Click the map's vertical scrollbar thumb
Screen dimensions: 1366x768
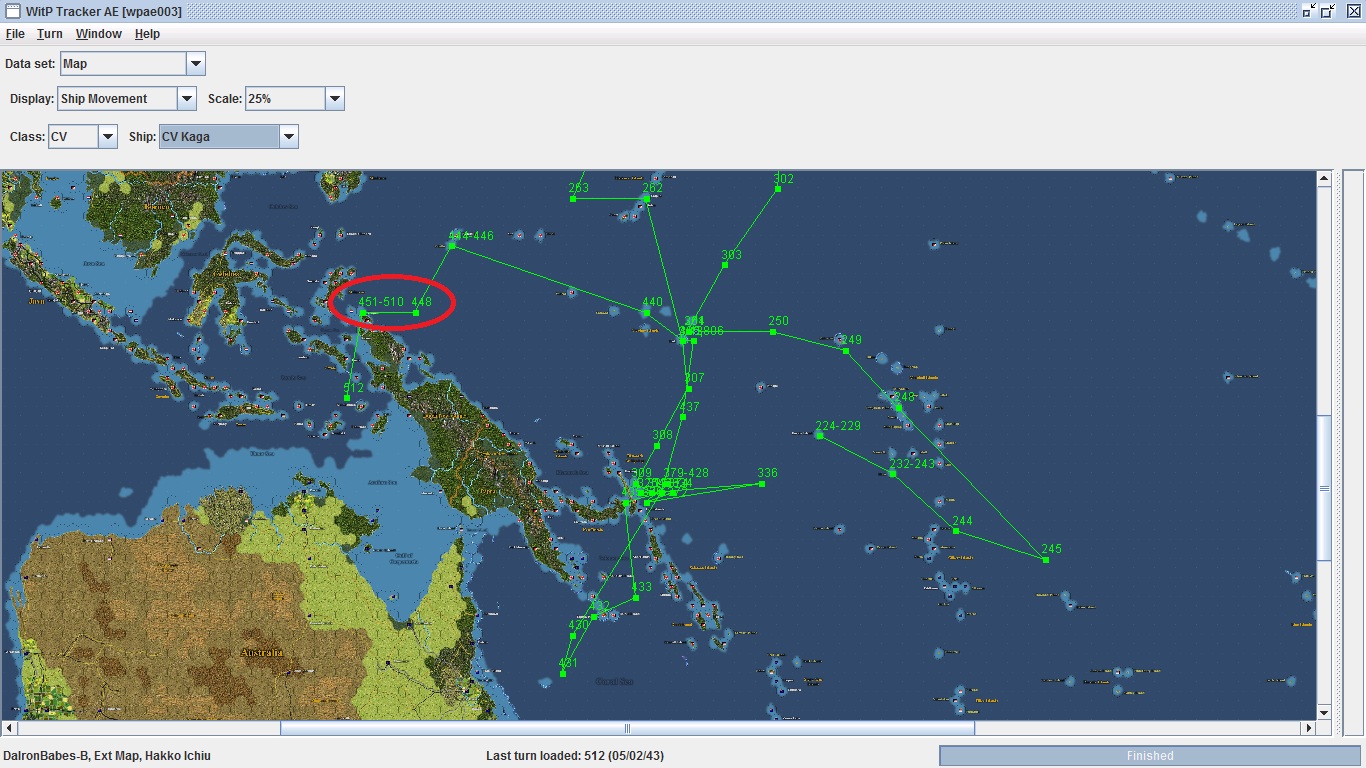click(1324, 487)
